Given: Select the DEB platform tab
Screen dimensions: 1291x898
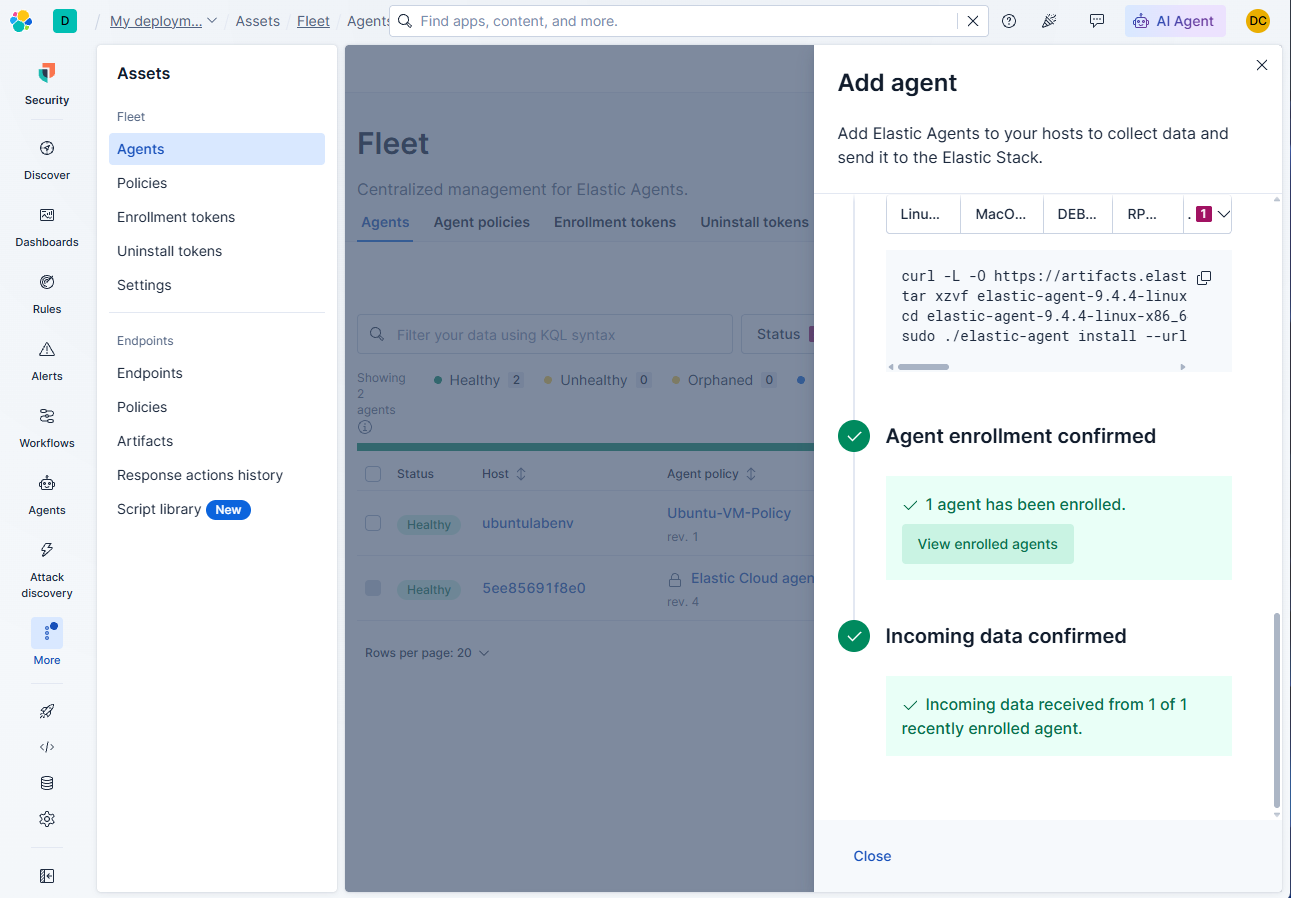Looking at the screenshot, I should click(x=1078, y=214).
